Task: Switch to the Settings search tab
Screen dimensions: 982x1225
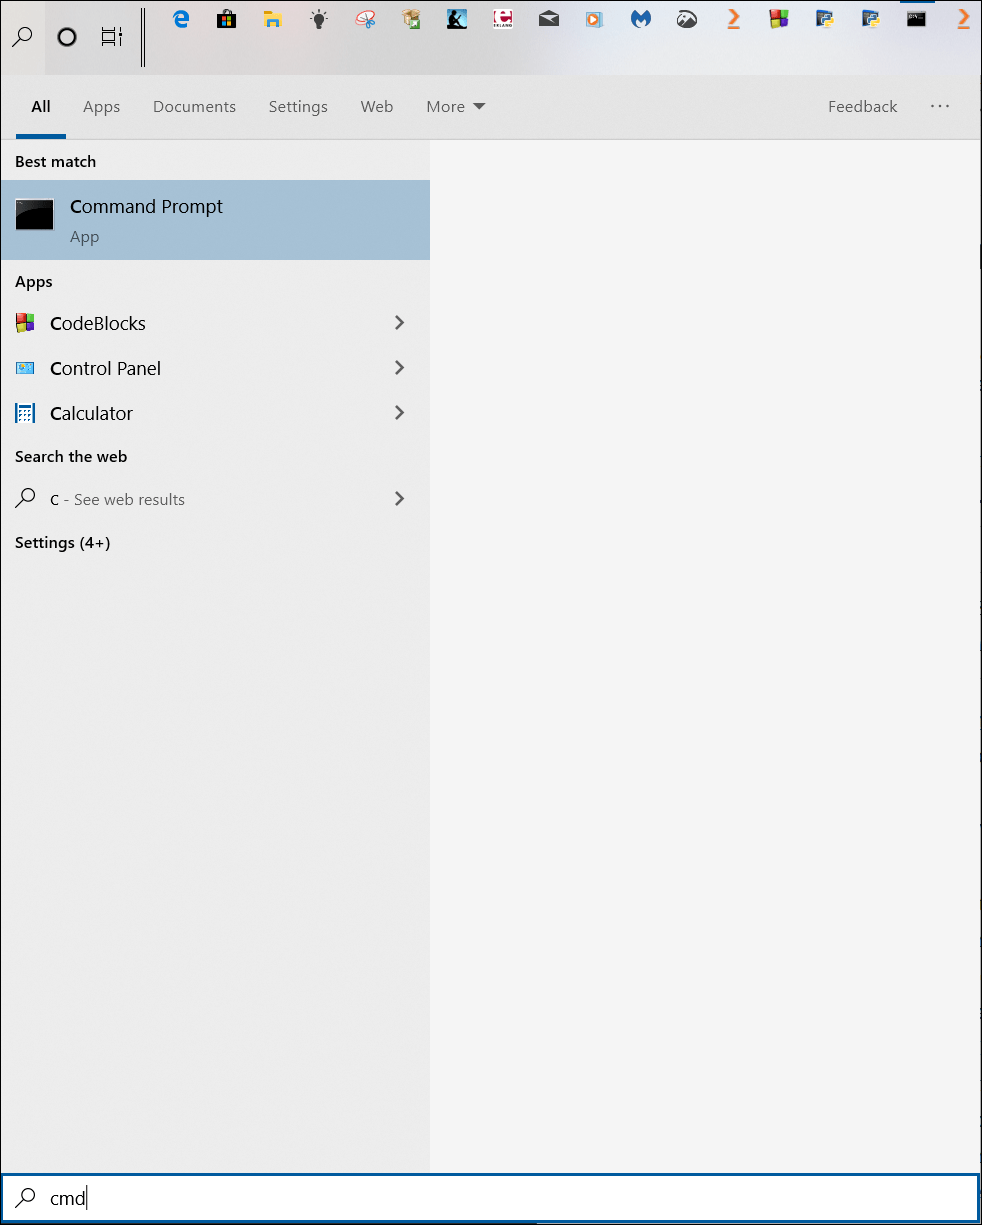Action: (x=298, y=106)
